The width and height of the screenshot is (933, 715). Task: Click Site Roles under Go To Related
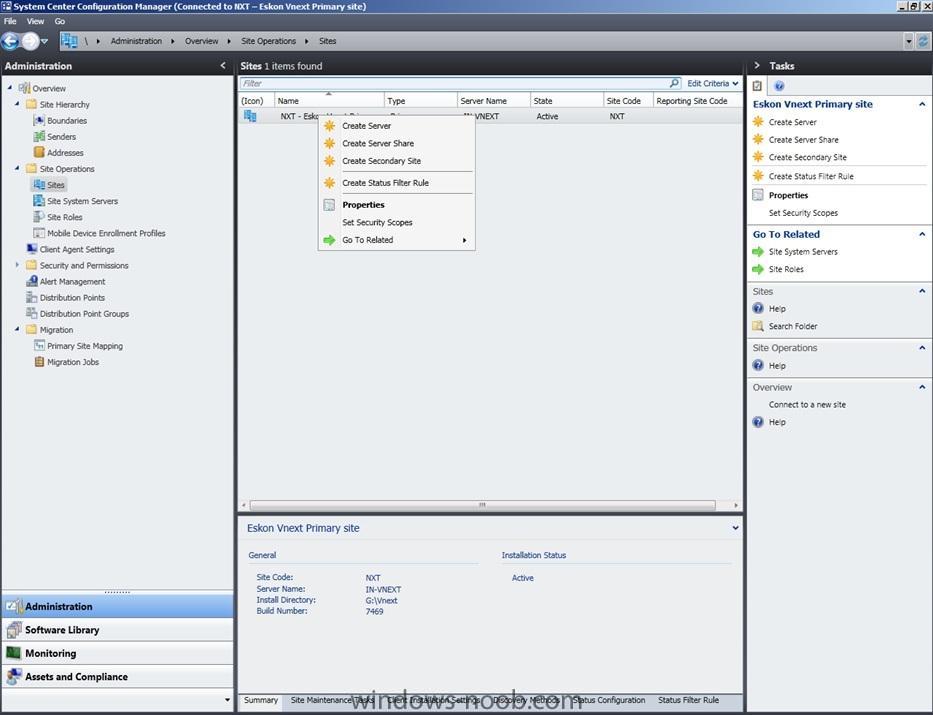point(785,269)
